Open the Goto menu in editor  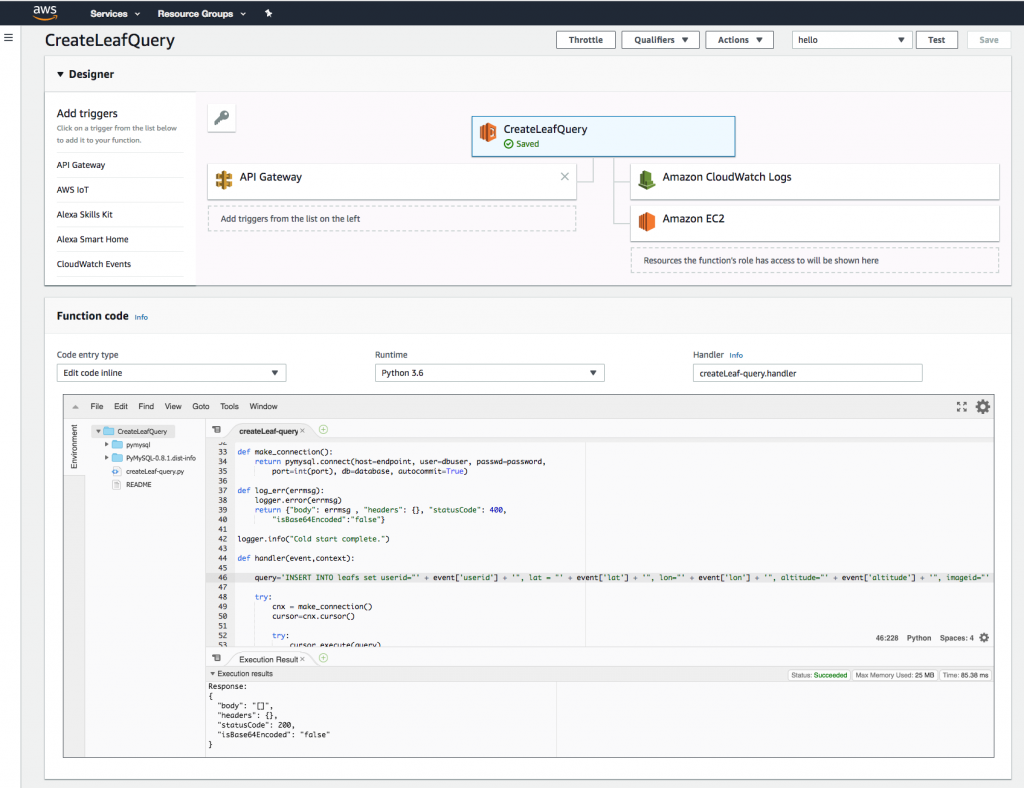coord(200,406)
